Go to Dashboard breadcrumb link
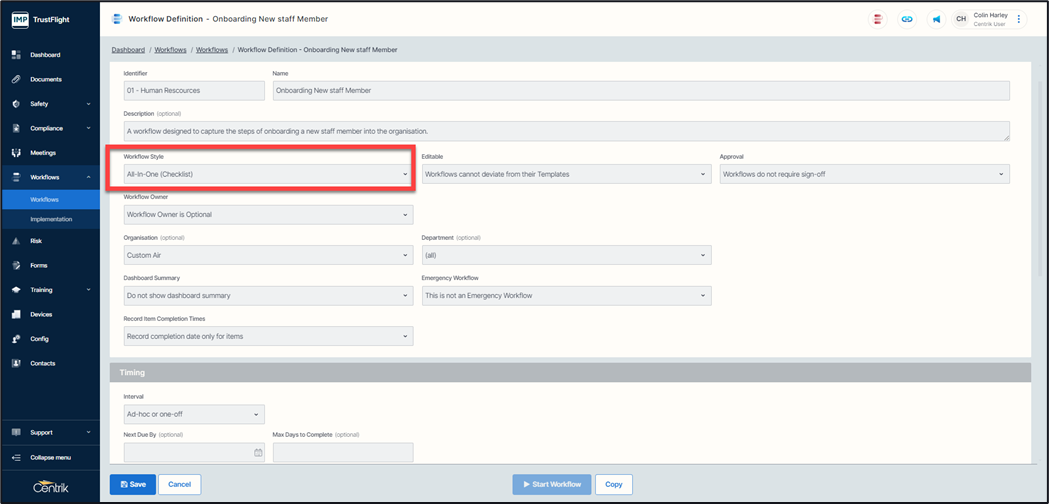 pos(128,49)
